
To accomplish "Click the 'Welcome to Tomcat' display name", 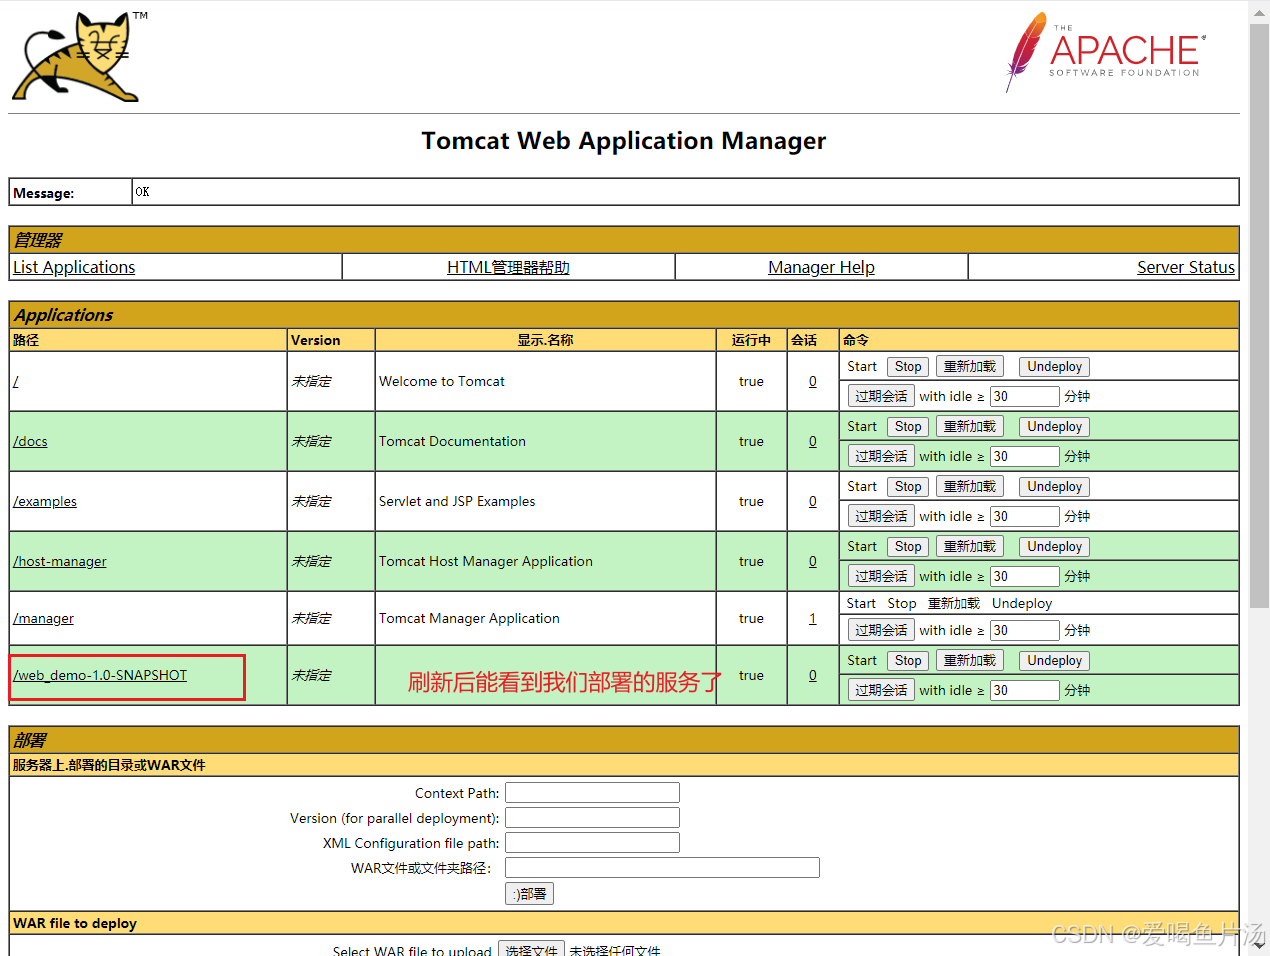I will pyautogui.click(x=441, y=381).
